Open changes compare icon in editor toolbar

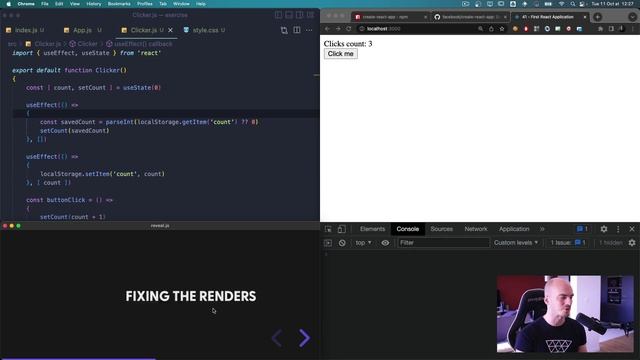[x=284, y=30]
